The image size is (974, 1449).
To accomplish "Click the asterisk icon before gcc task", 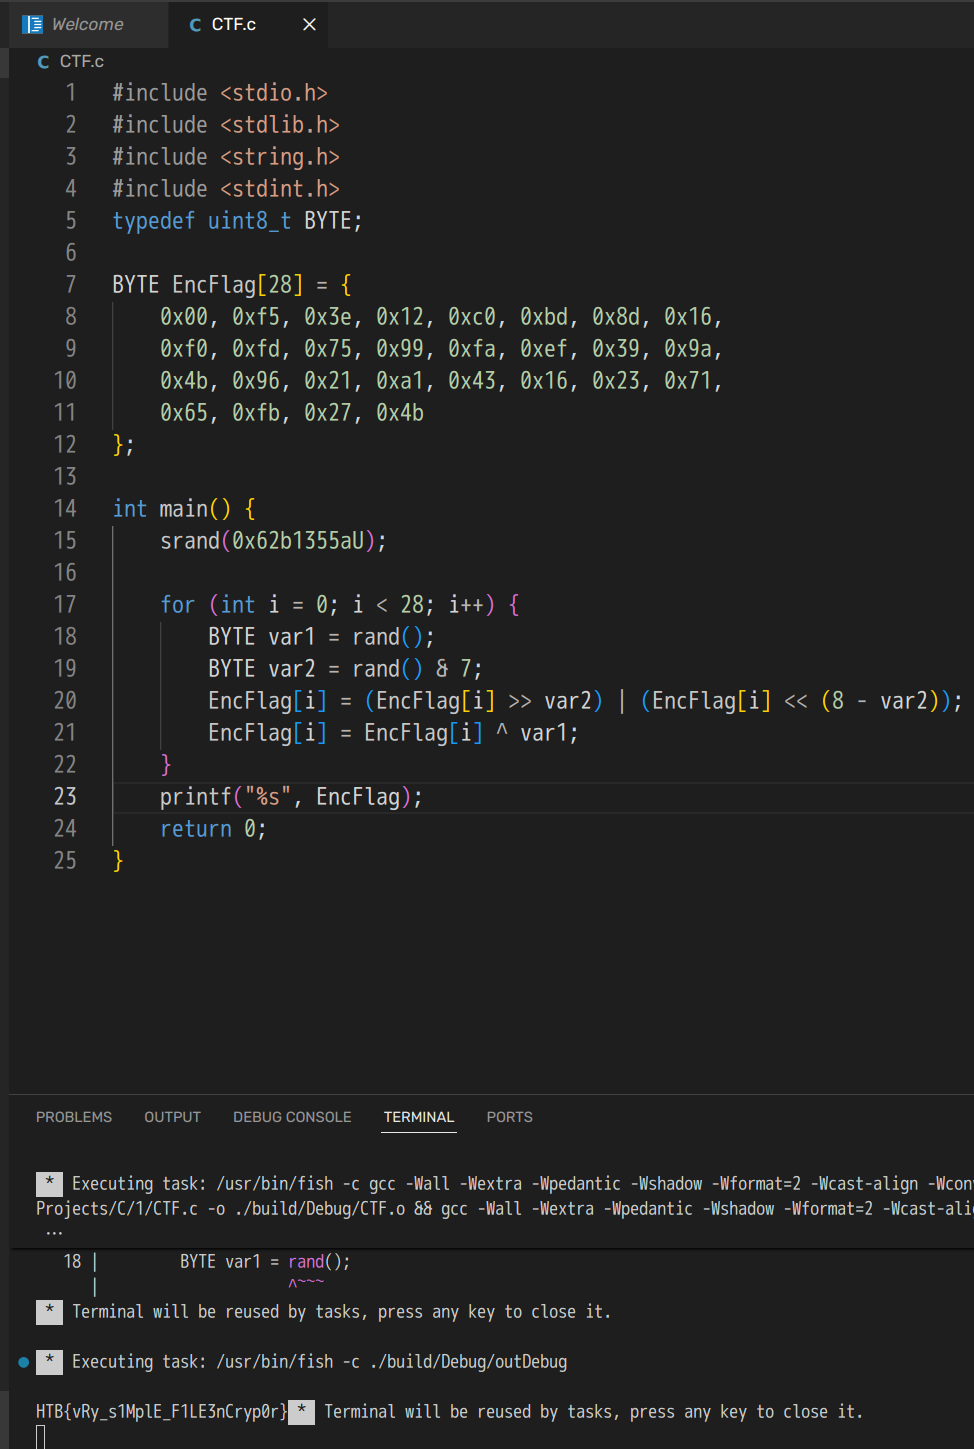I will (x=49, y=1184).
